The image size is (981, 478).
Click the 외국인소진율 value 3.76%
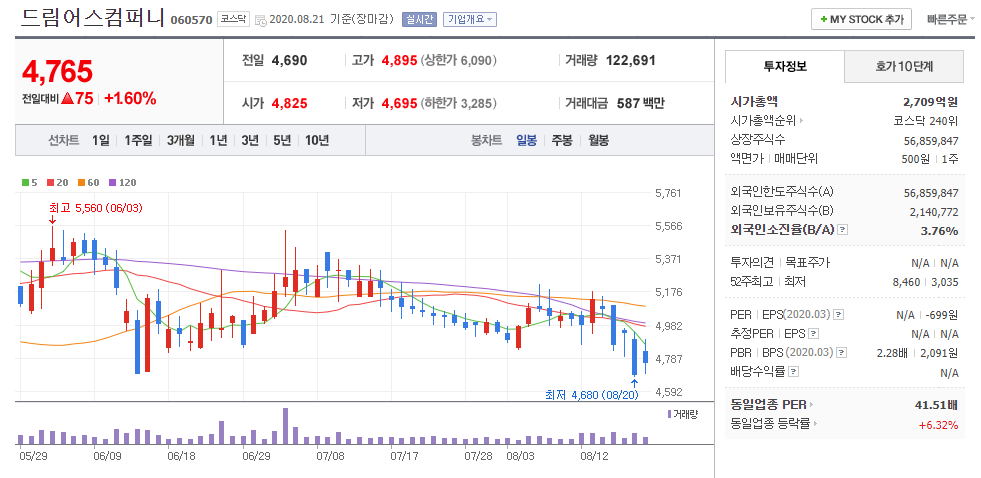(939, 230)
